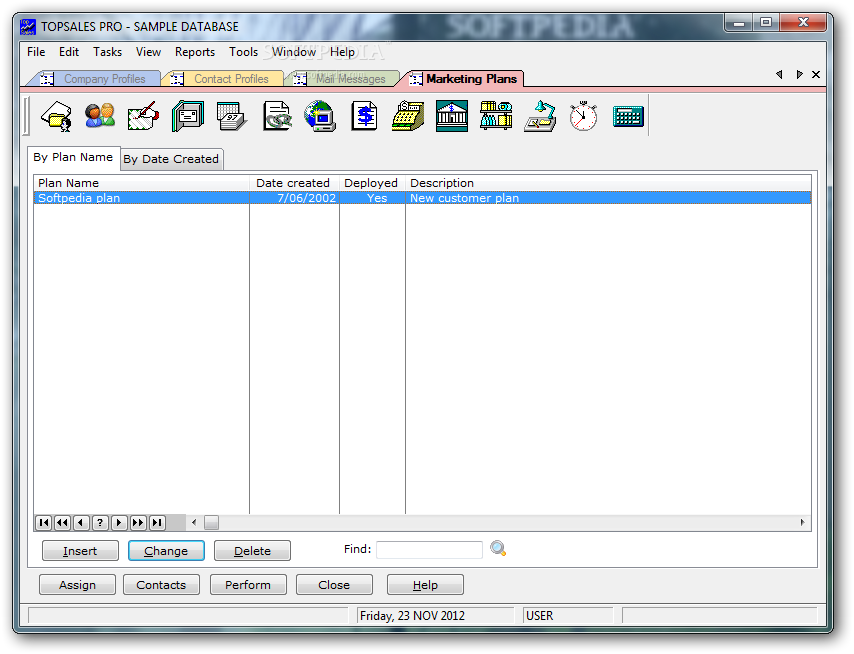854x654 pixels.
Task: Open the contacts people icon
Action: [100, 116]
